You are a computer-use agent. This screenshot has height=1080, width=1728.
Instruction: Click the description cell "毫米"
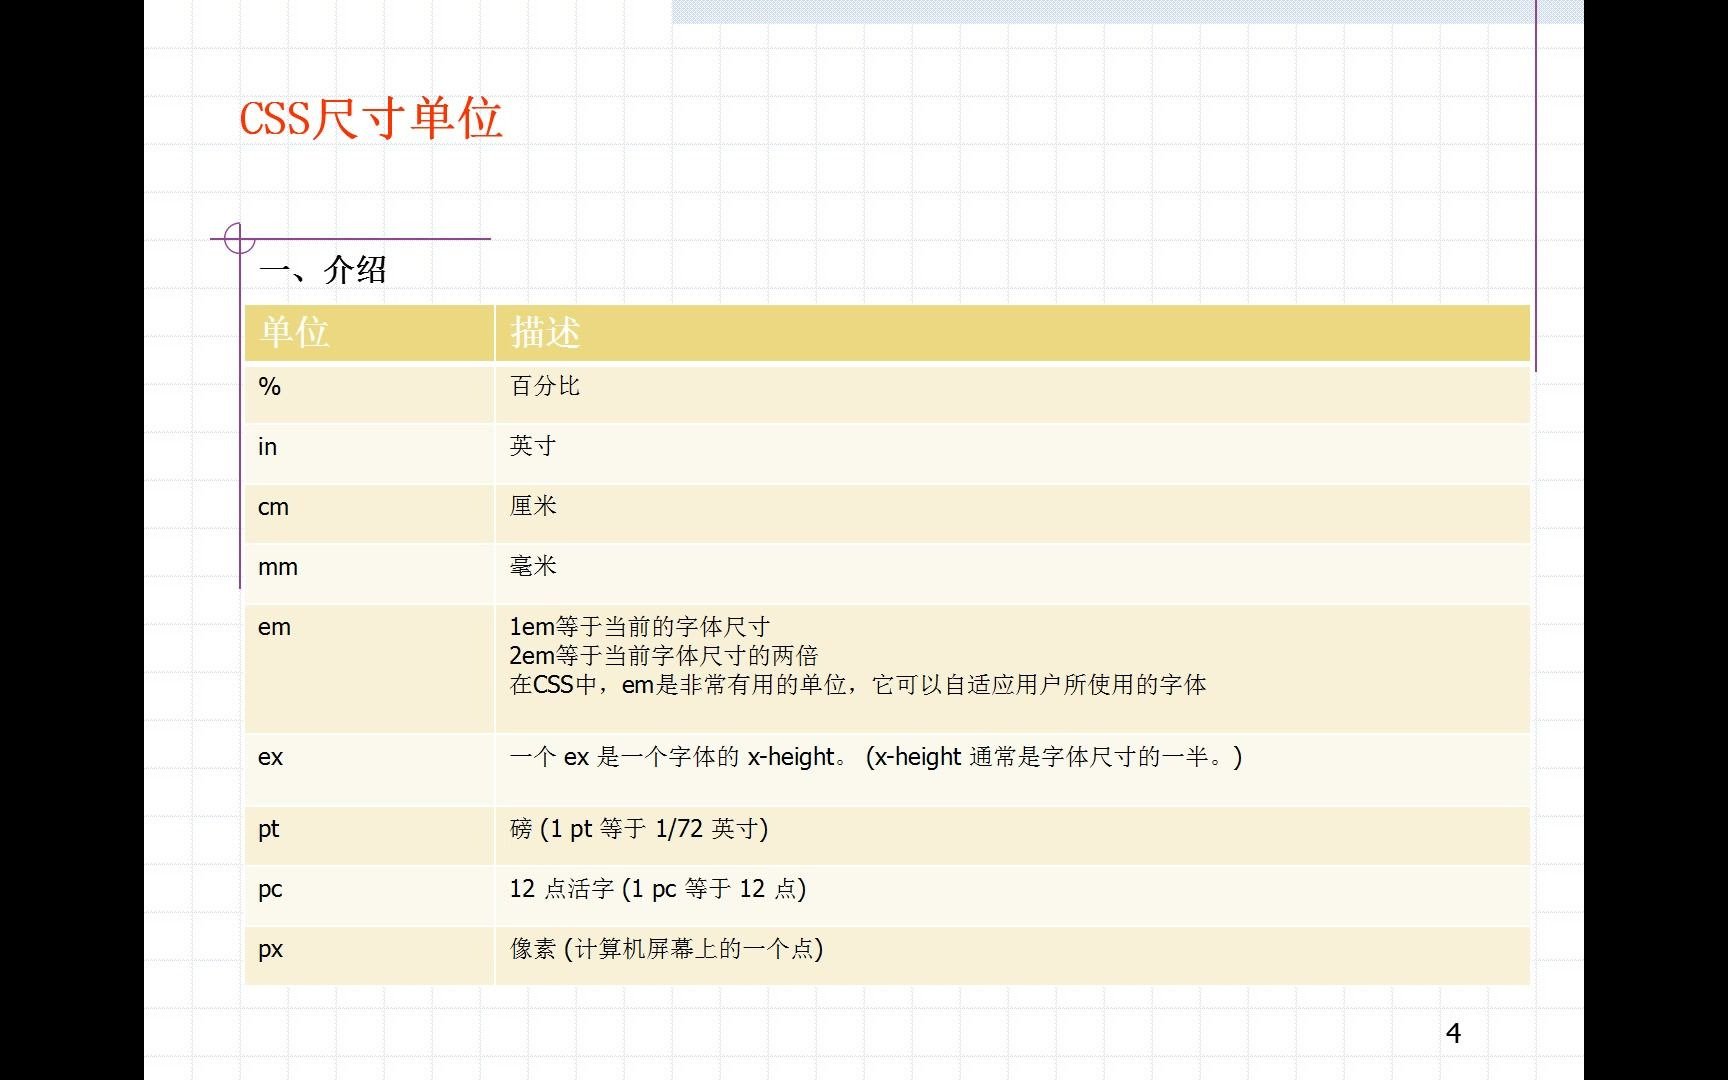pos(1012,573)
